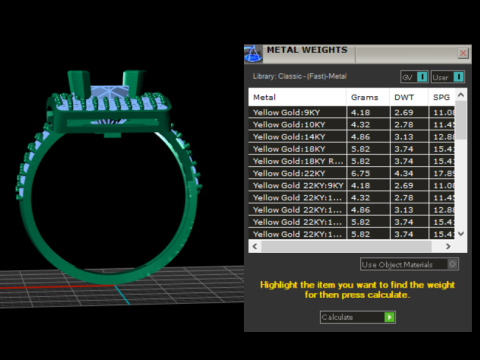
Task: Click the DWT column header
Action: (409, 97)
